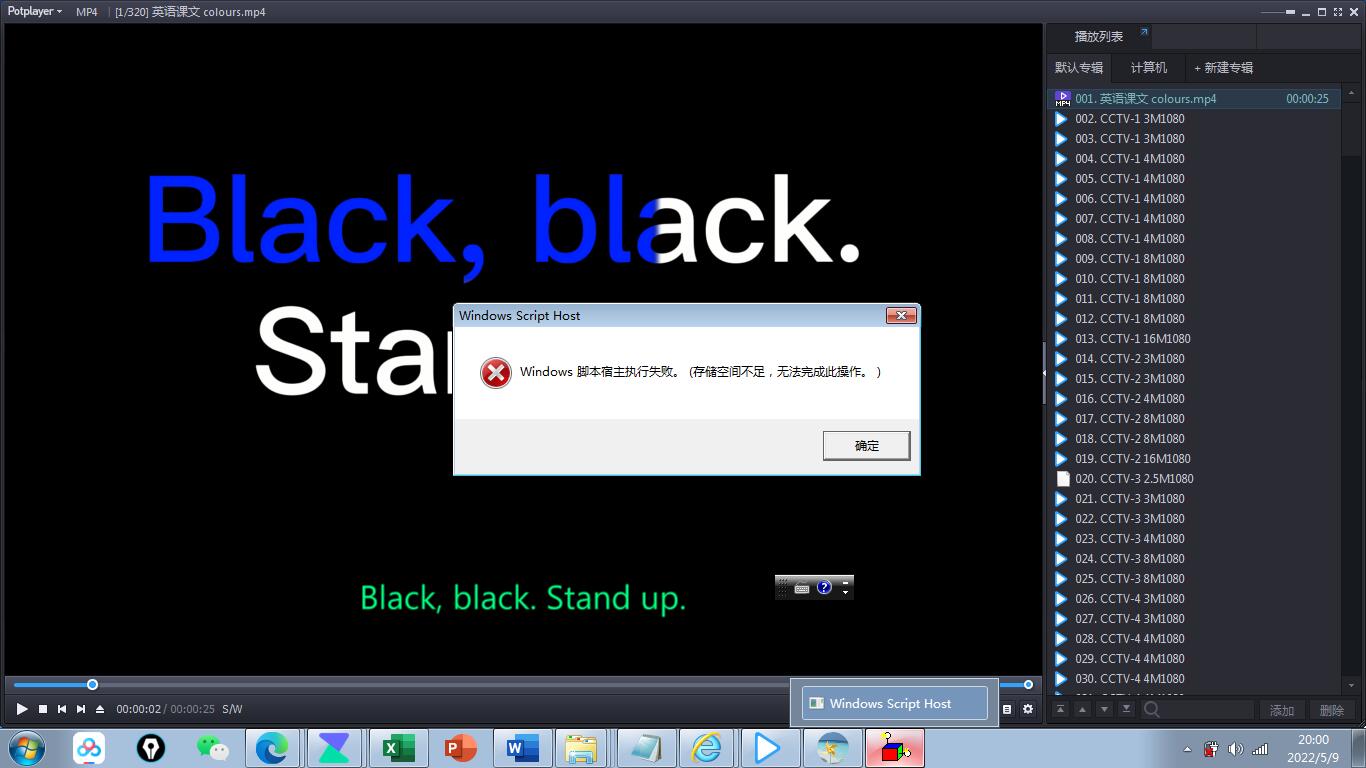This screenshot has width=1366, height=768.
Task: Switch to the 计算机 tab
Action: coord(1148,68)
